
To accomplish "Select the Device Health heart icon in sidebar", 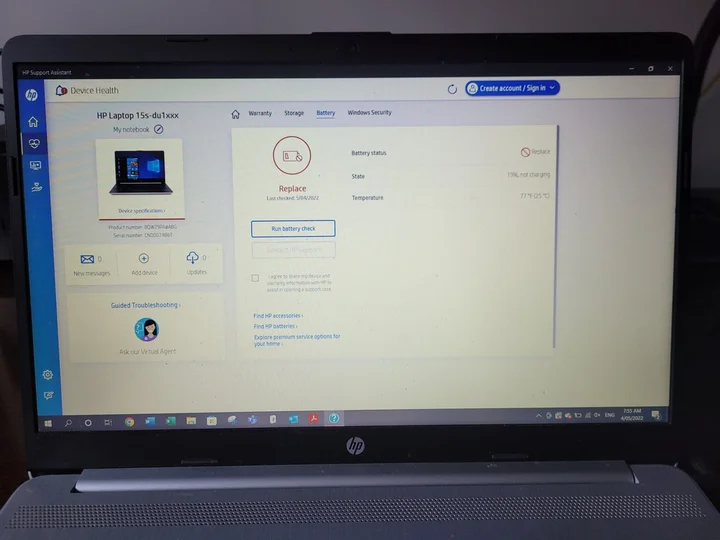I will pos(34,143).
